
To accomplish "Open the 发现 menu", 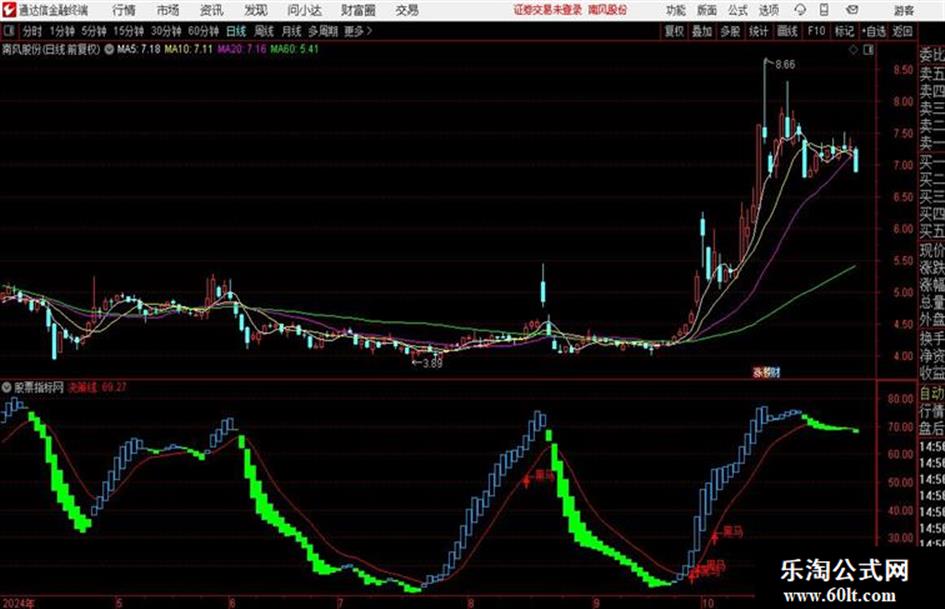I will [x=256, y=10].
